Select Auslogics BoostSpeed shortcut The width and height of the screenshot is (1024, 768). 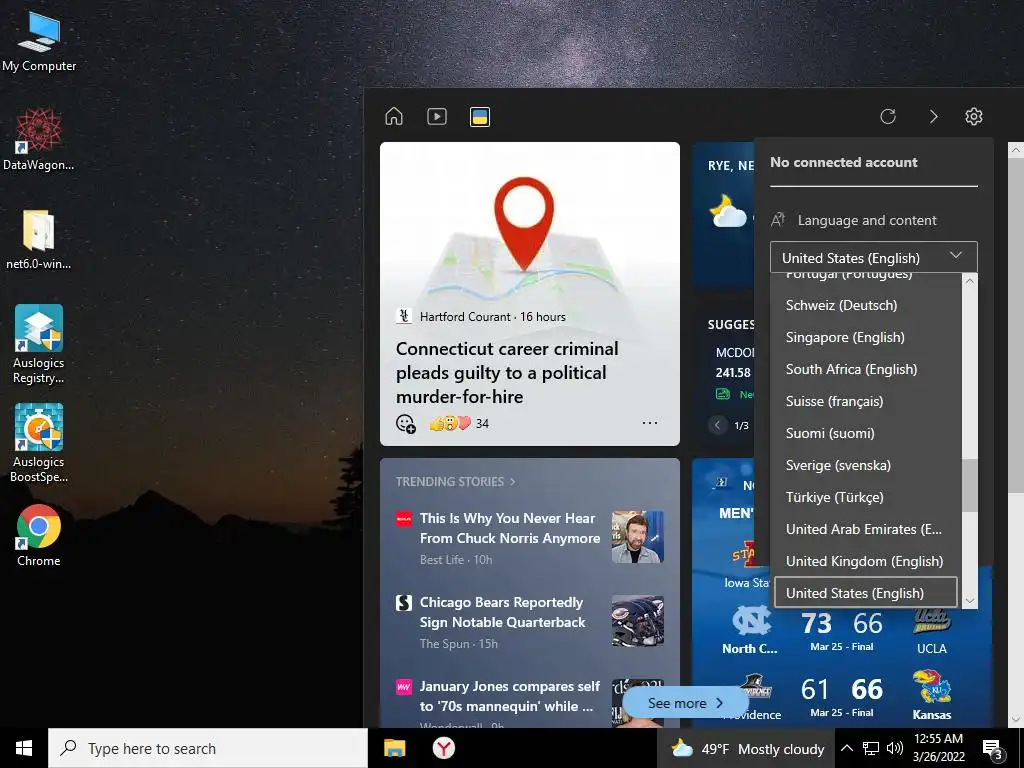(x=39, y=443)
